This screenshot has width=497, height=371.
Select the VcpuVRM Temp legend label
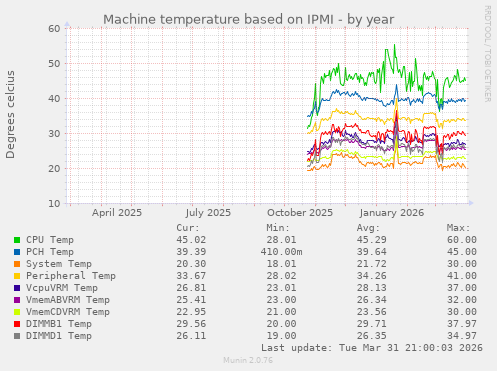click(x=62, y=288)
